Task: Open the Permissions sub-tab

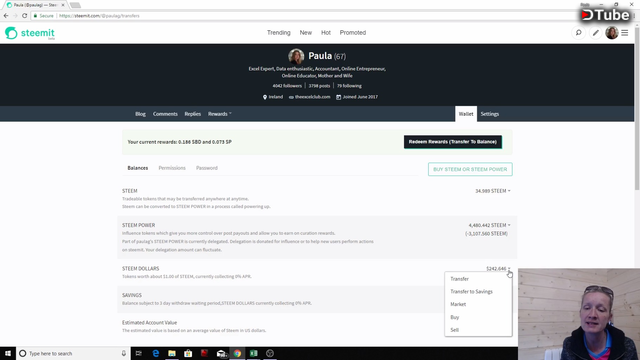Action: click(x=172, y=168)
